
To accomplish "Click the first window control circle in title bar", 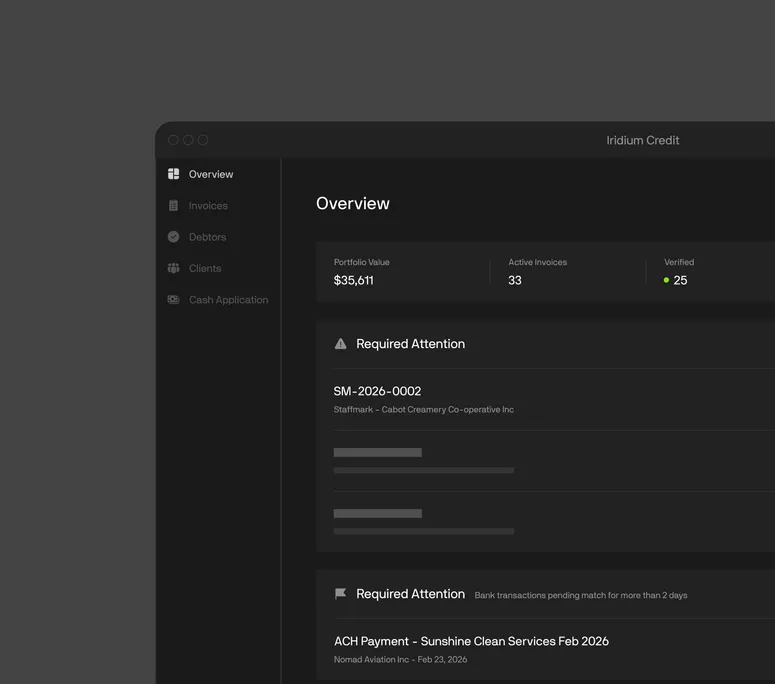I will [173, 140].
